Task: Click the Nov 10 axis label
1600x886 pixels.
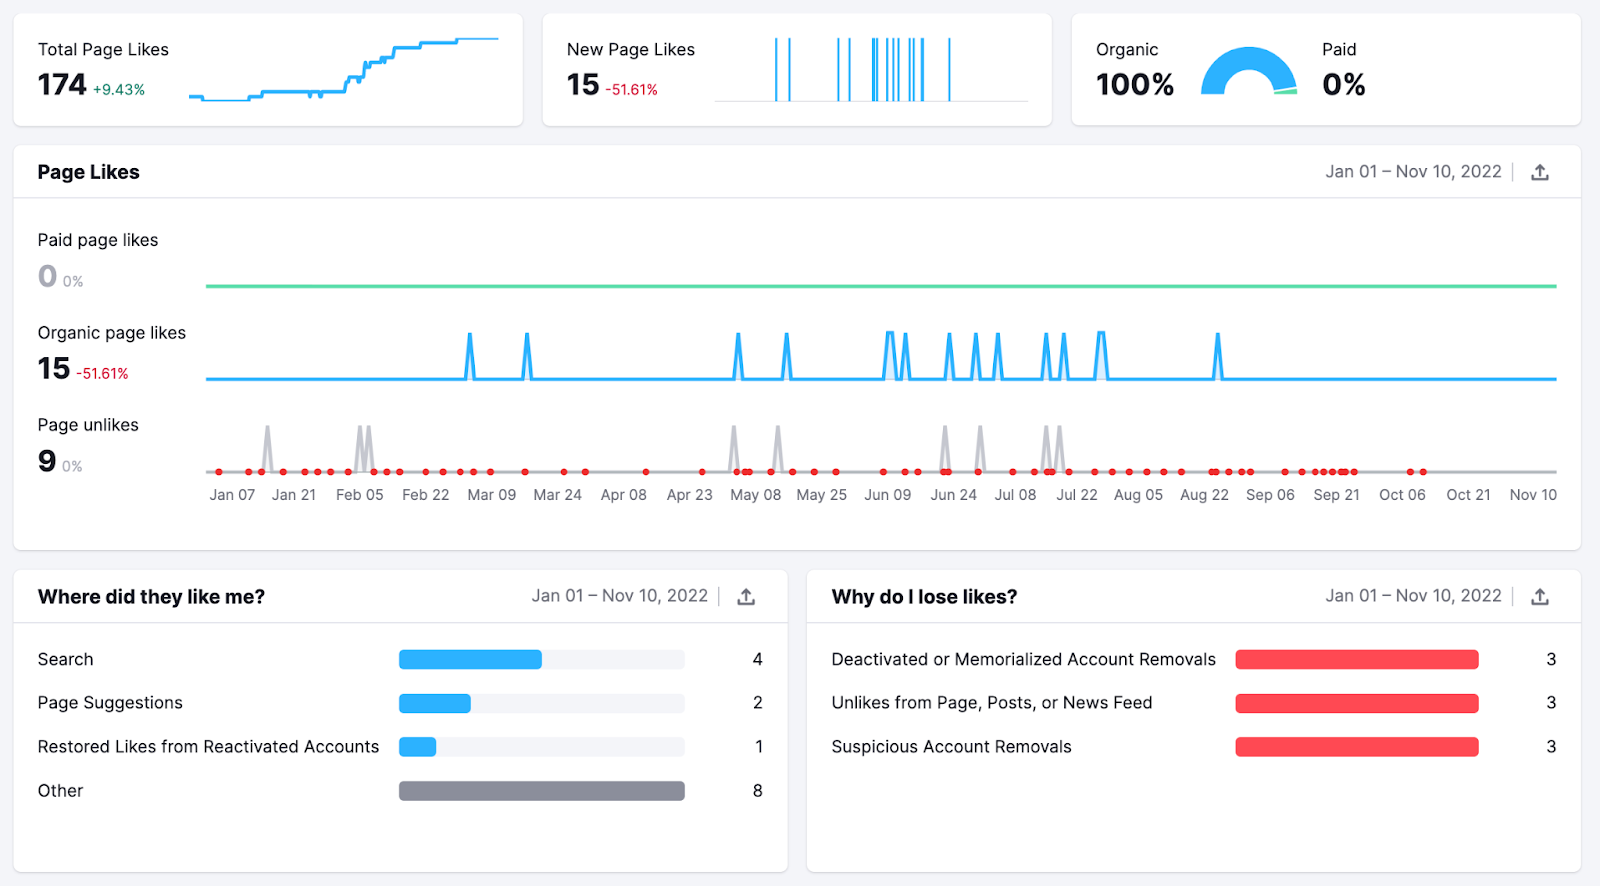Action: click(x=1533, y=495)
